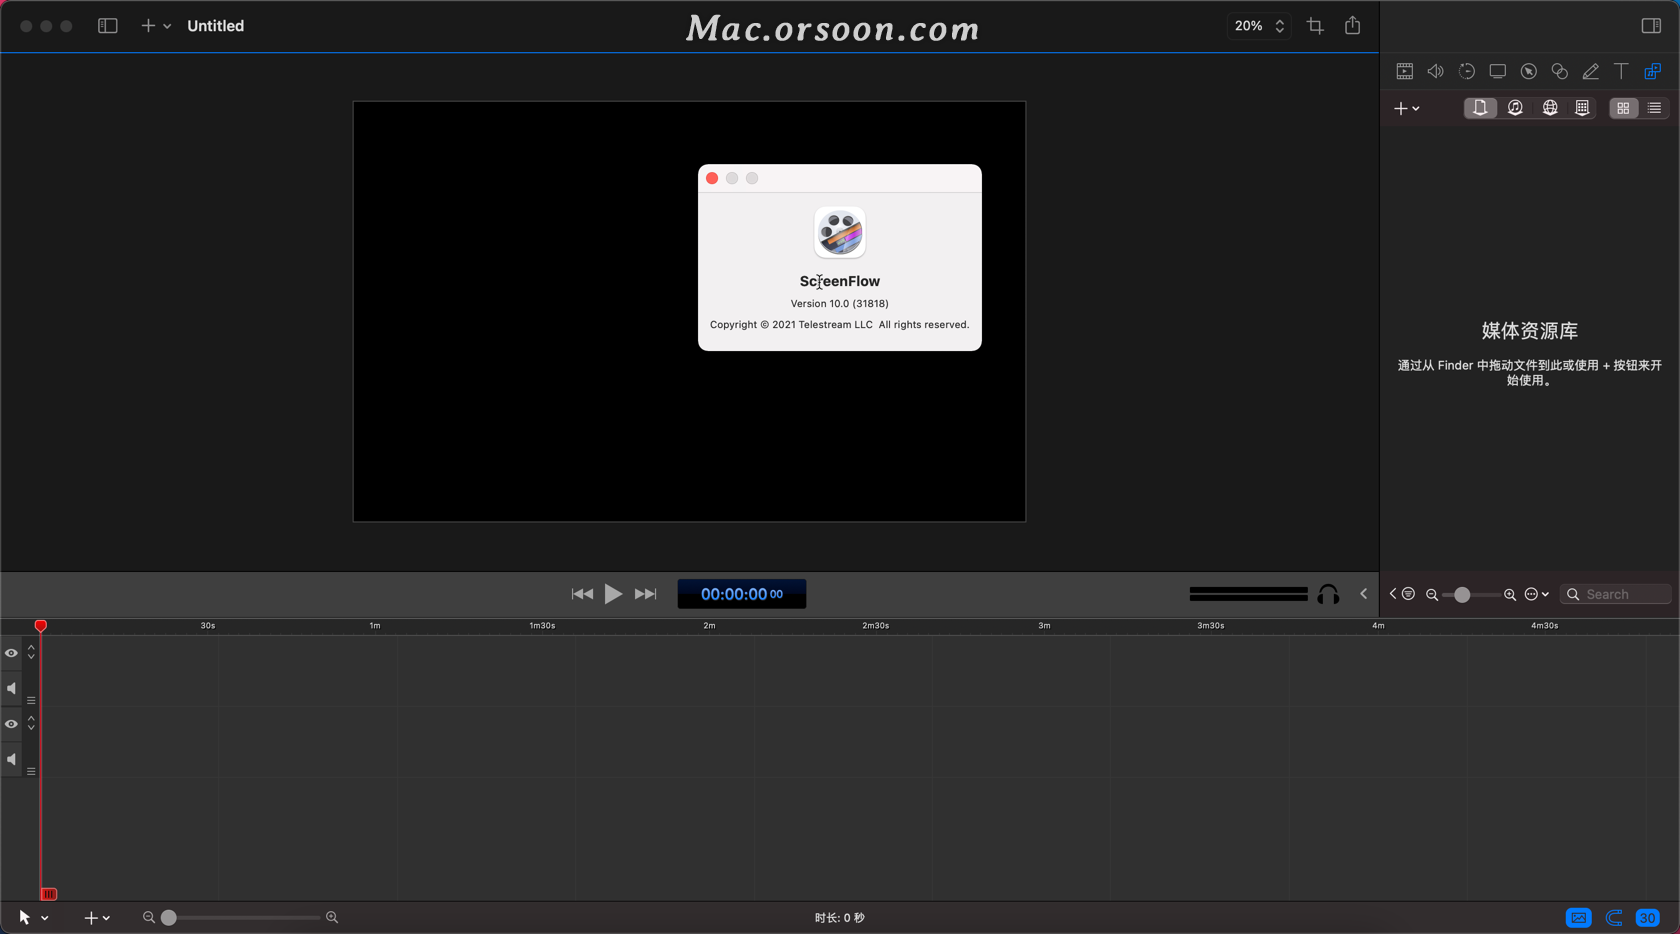
Task: Click the media library back chevron
Action: pos(1392,594)
